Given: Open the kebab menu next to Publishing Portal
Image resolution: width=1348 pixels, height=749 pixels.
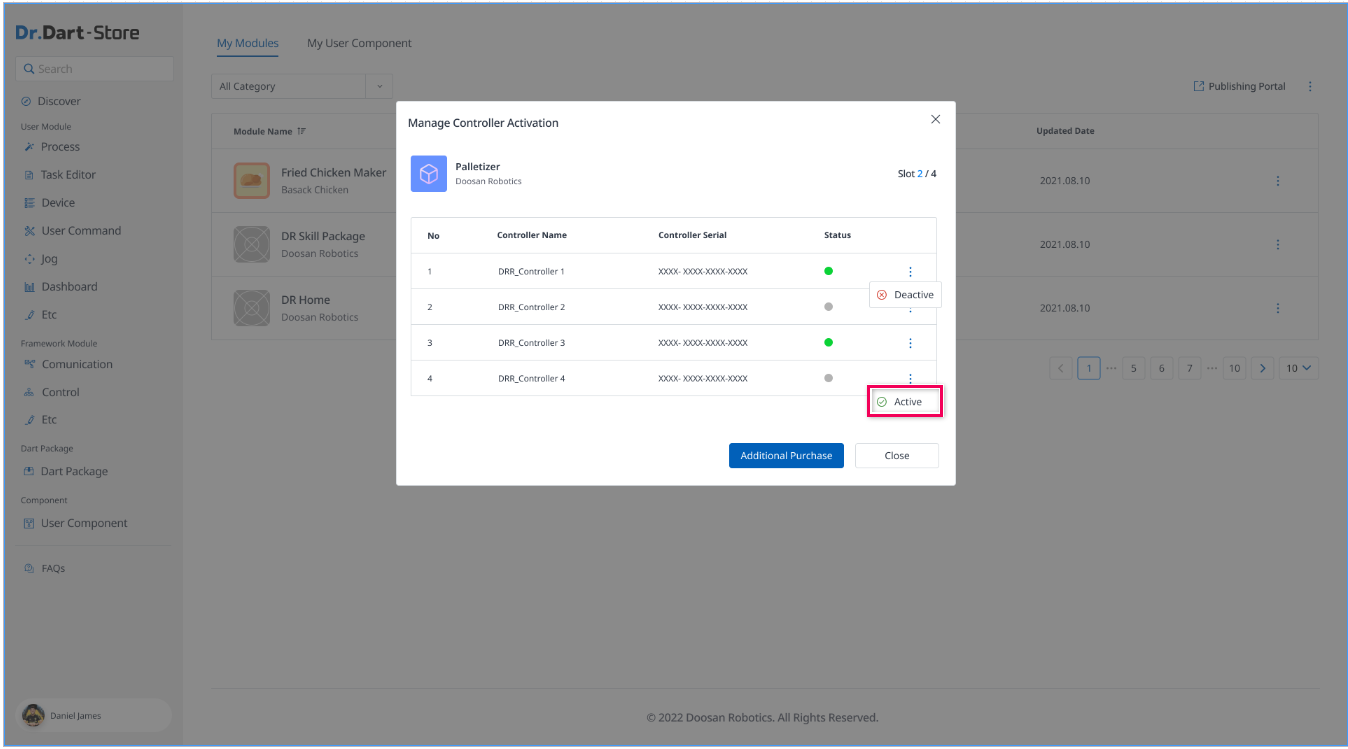Looking at the screenshot, I should (1310, 87).
